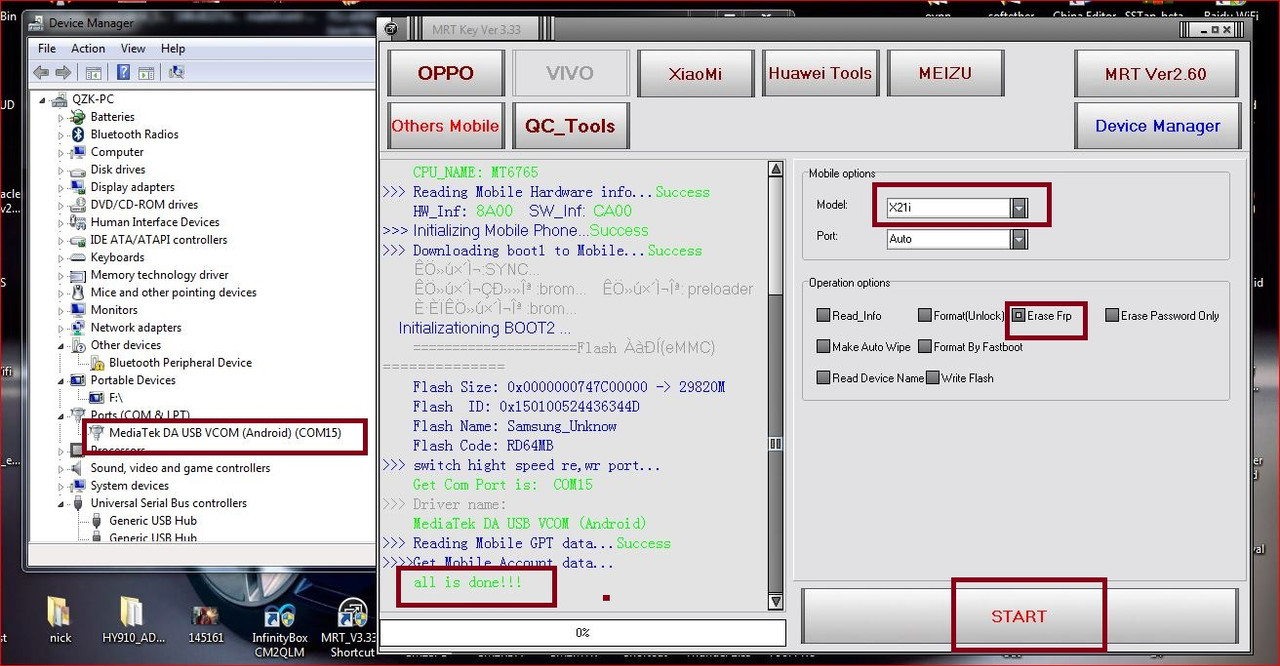1280x666 pixels.
Task: Click the MRT Ver2.60 button
Action: coord(1156,73)
